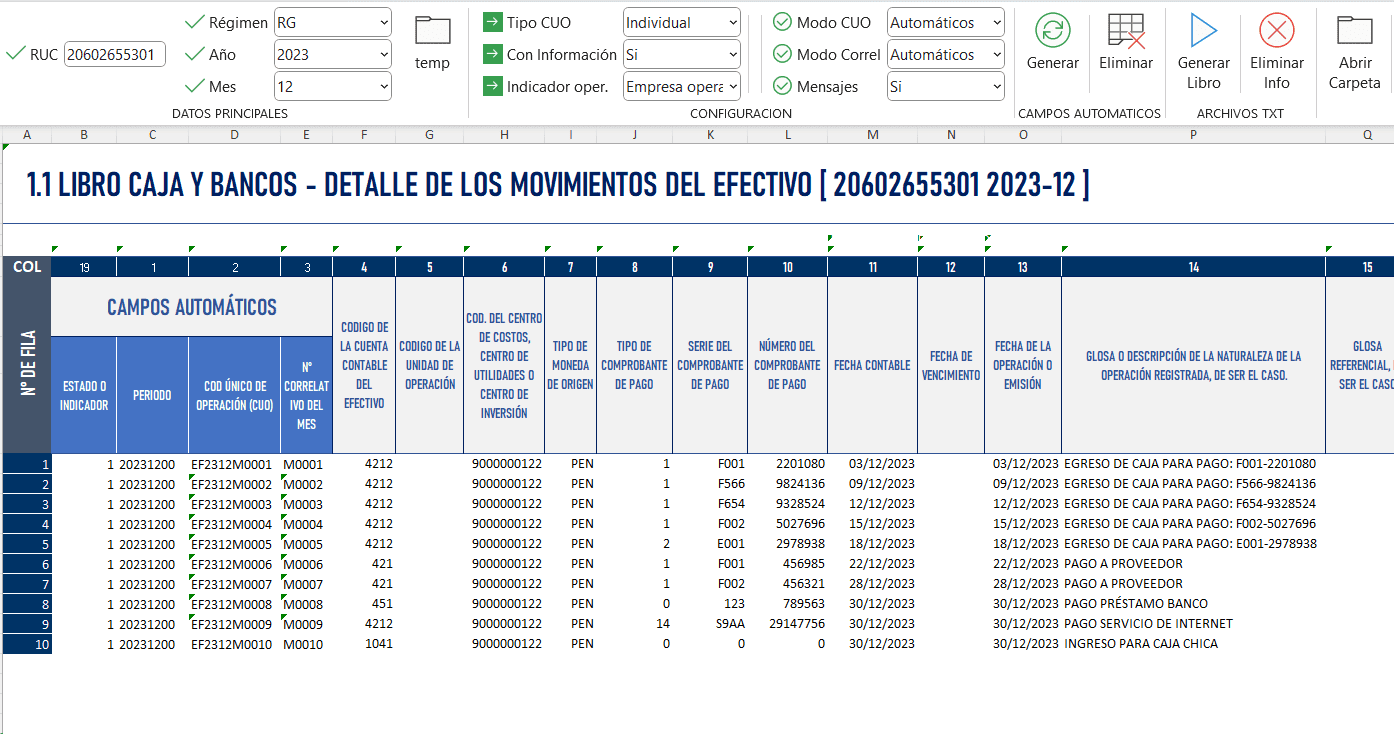Screen dimensions: 1394x734
Task: Open the Tipo CUO dropdown showing Individual
Action: pos(681,22)
